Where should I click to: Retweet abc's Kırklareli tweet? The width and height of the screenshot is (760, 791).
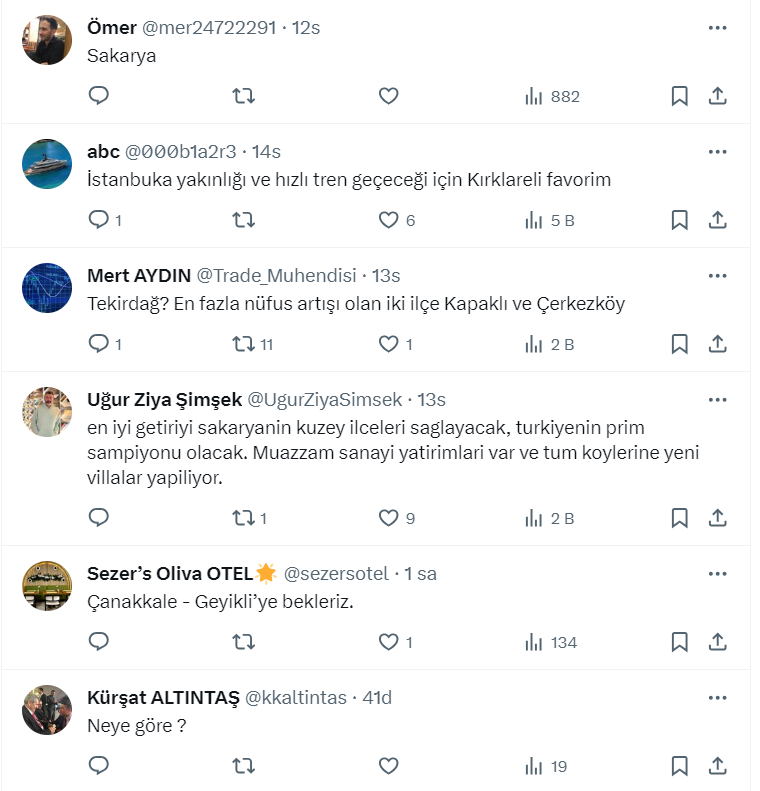[x=243, y=220]
